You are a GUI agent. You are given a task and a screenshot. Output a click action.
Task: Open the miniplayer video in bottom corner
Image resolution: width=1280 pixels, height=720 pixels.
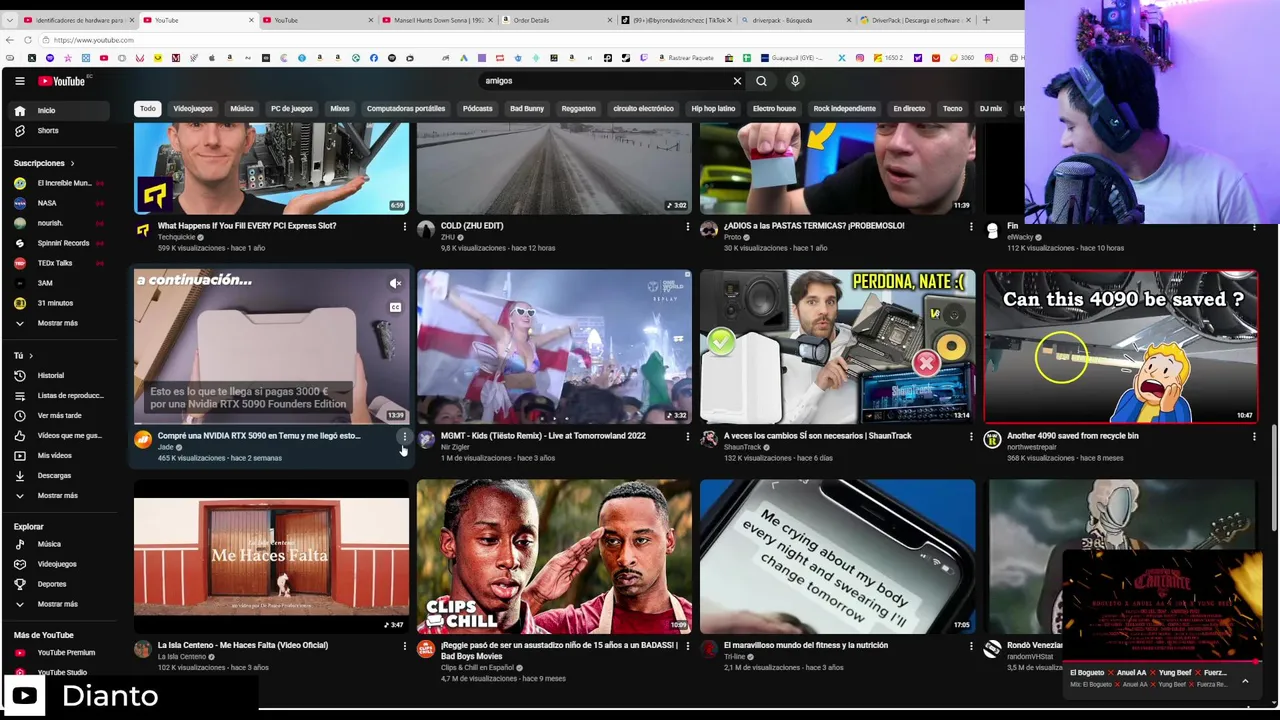(1160, 605)
